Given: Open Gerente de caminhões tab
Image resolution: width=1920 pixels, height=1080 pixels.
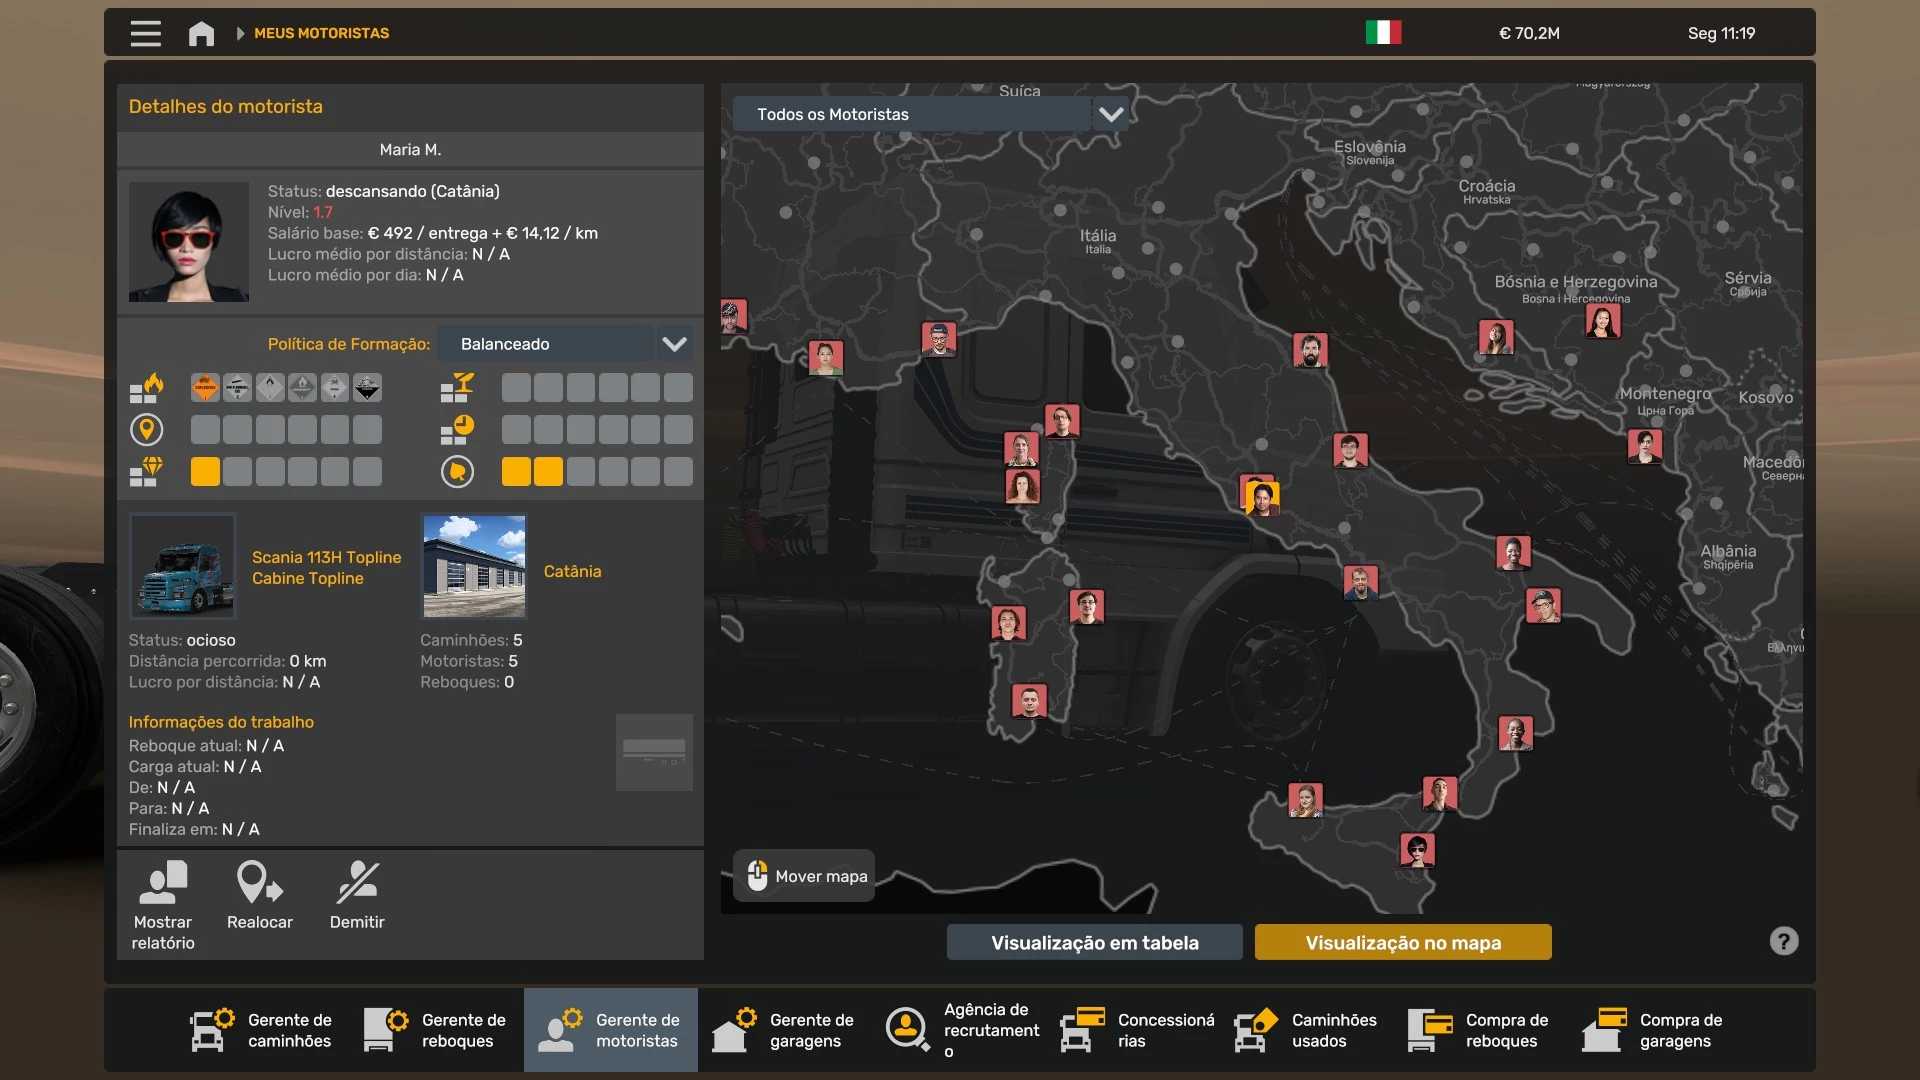Looking at the screenshot, I should coord(262,1030).
